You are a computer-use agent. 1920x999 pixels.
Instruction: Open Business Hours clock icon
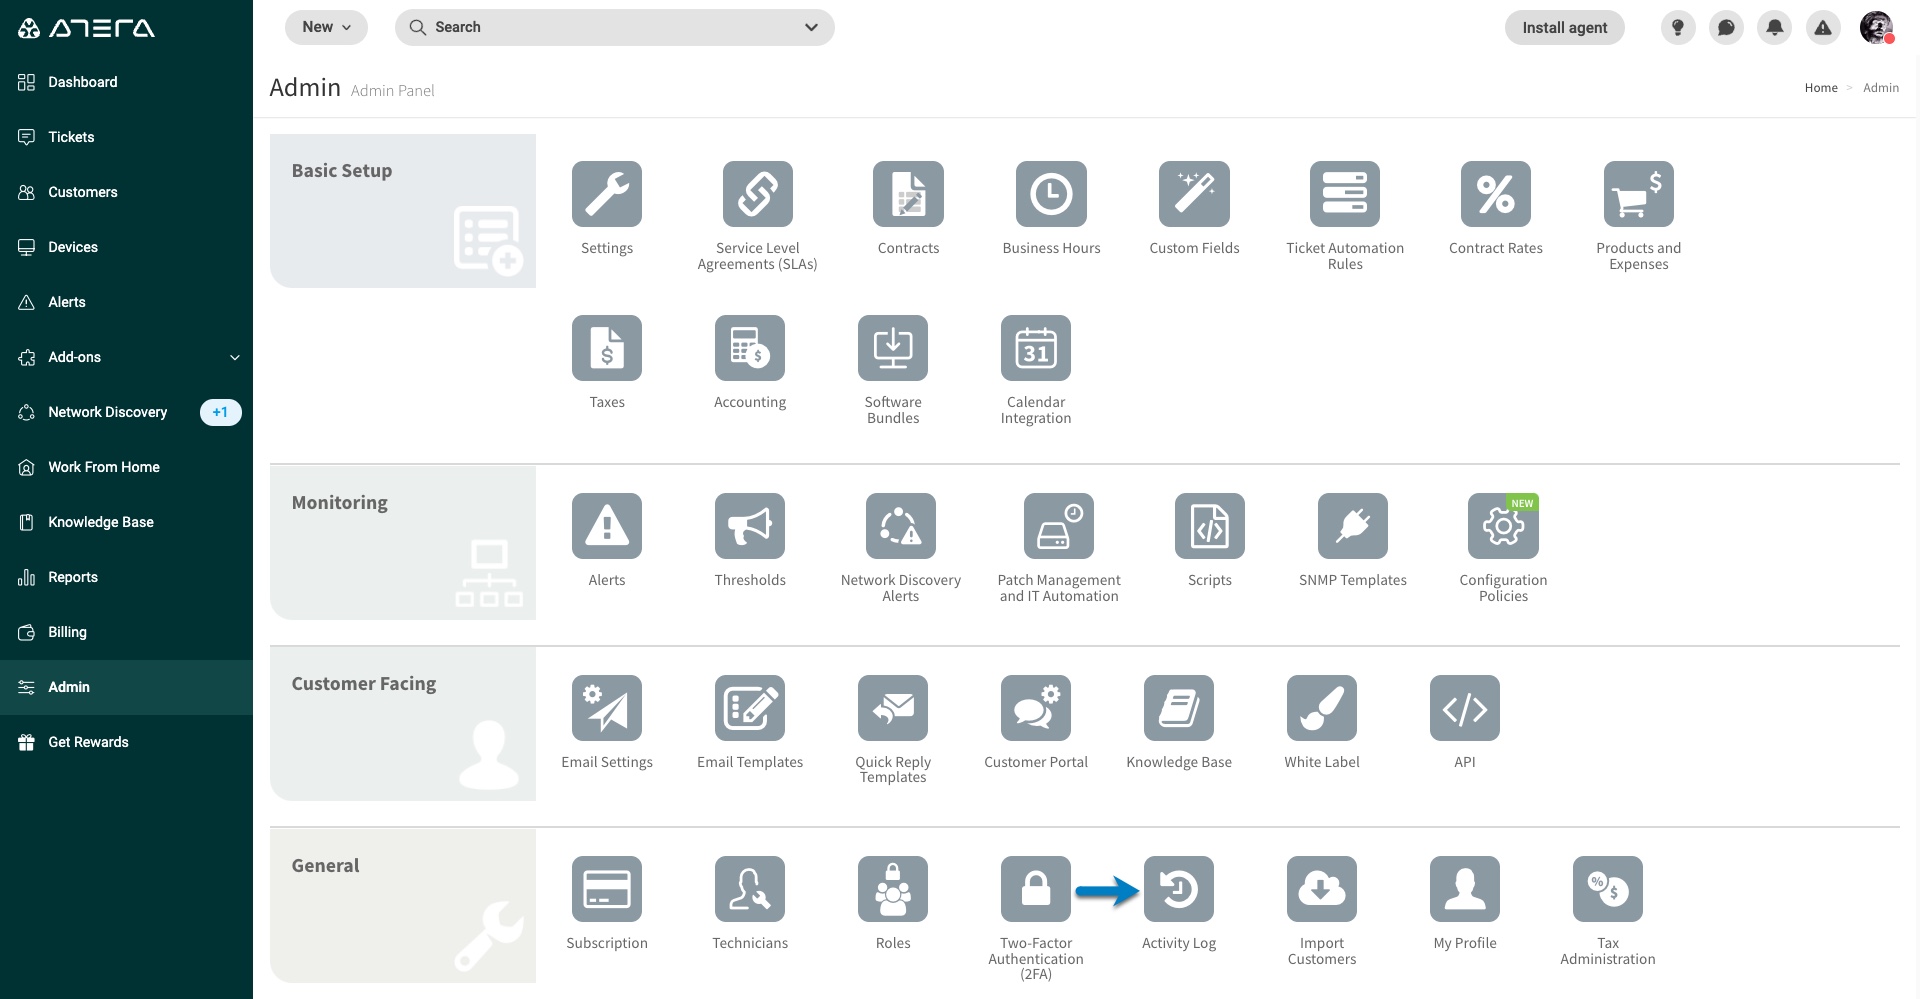click(1051, 194)
